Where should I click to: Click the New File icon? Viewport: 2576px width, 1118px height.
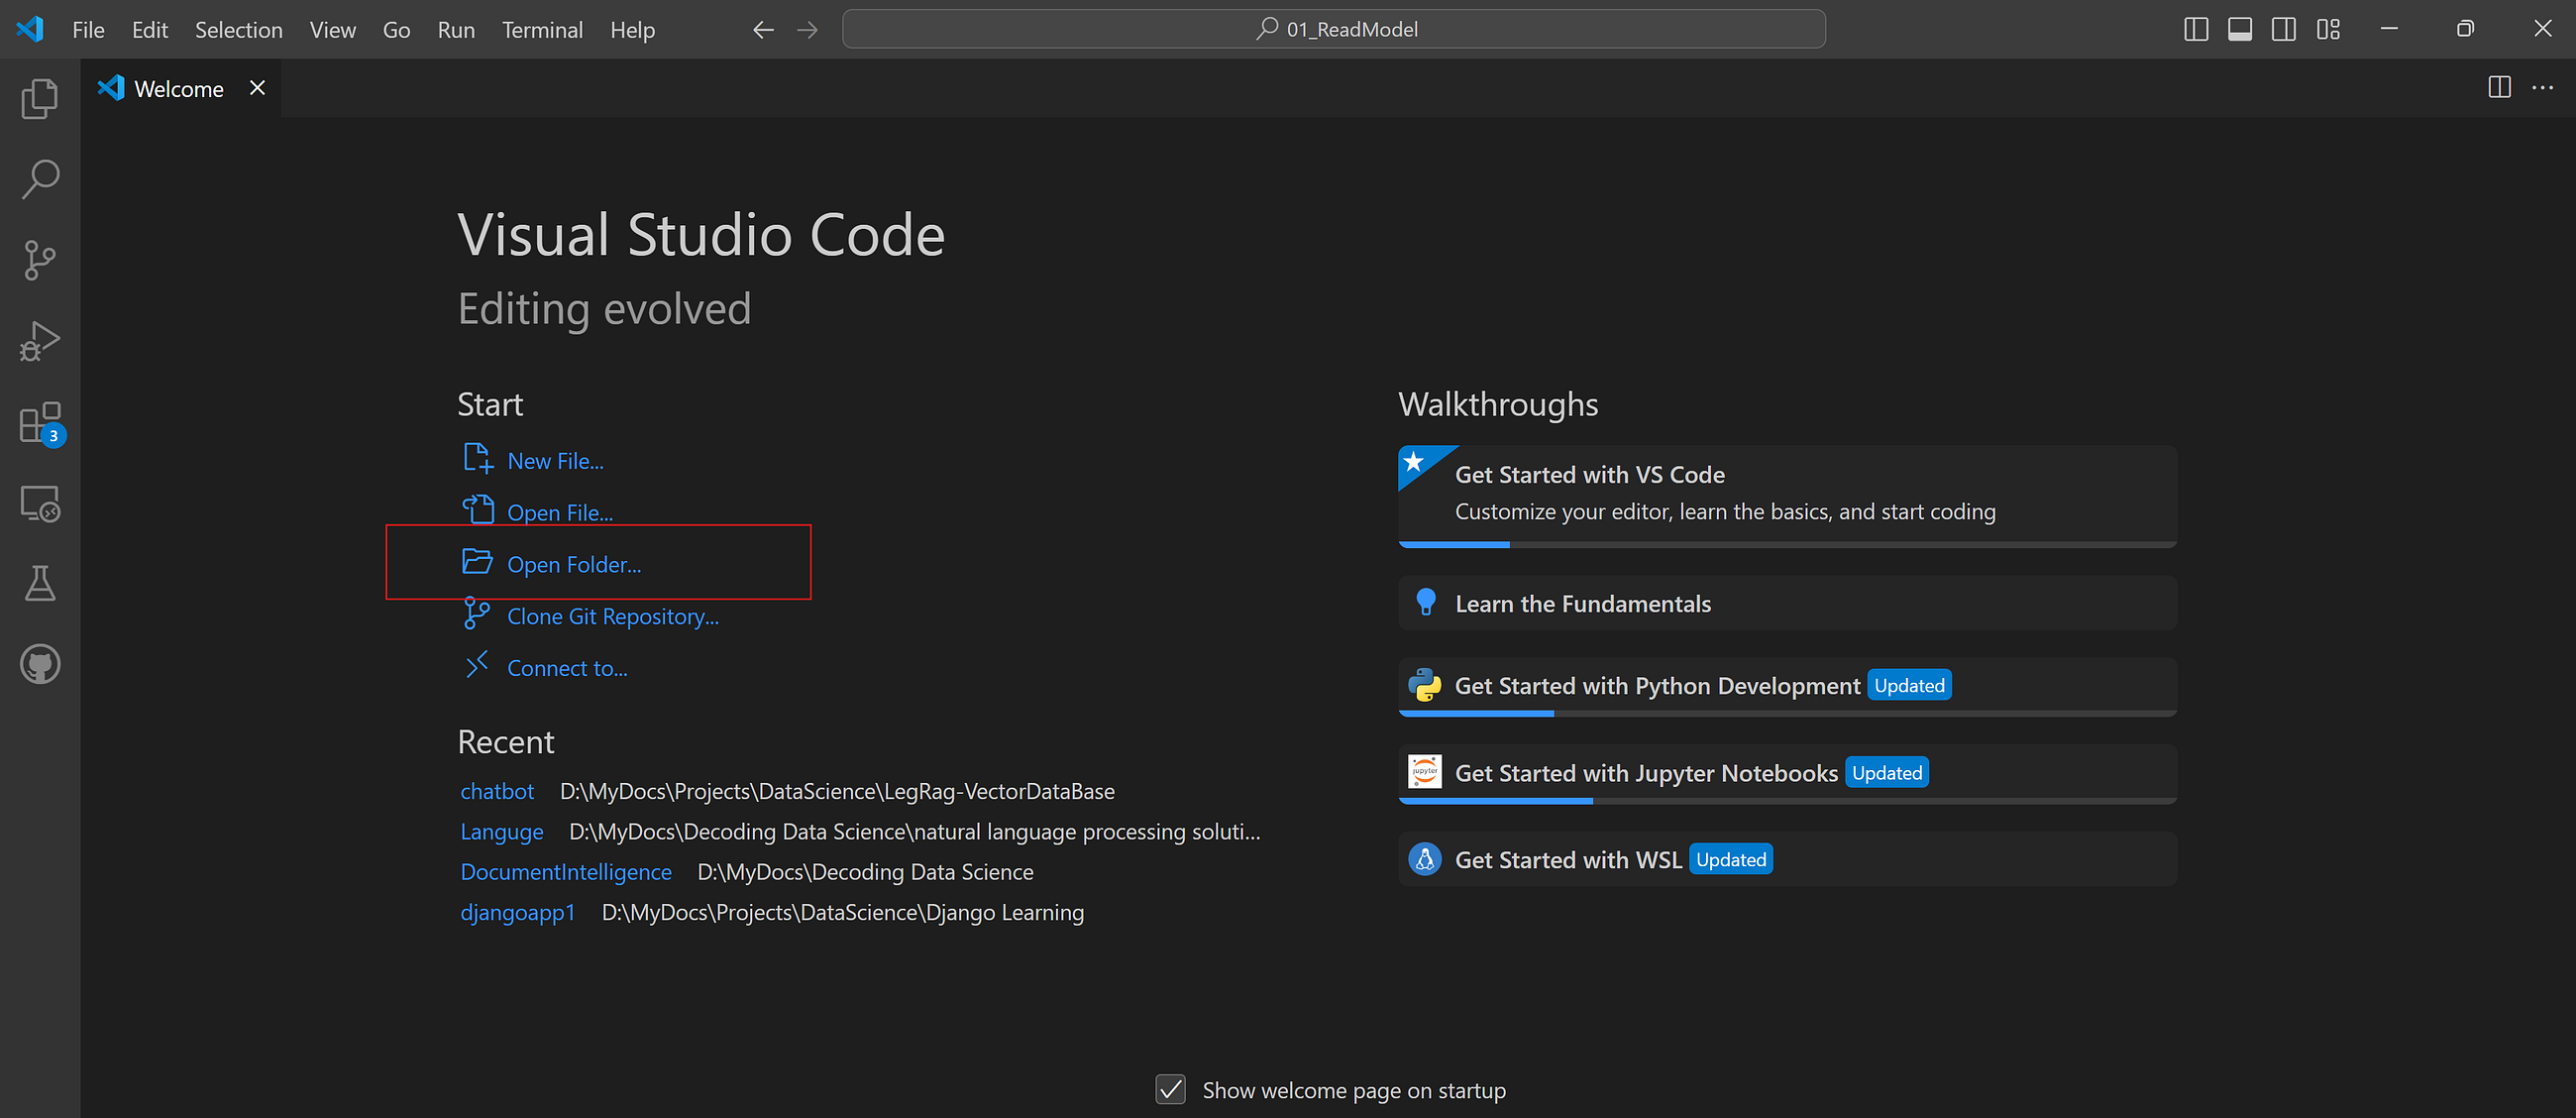pos(478,459)
